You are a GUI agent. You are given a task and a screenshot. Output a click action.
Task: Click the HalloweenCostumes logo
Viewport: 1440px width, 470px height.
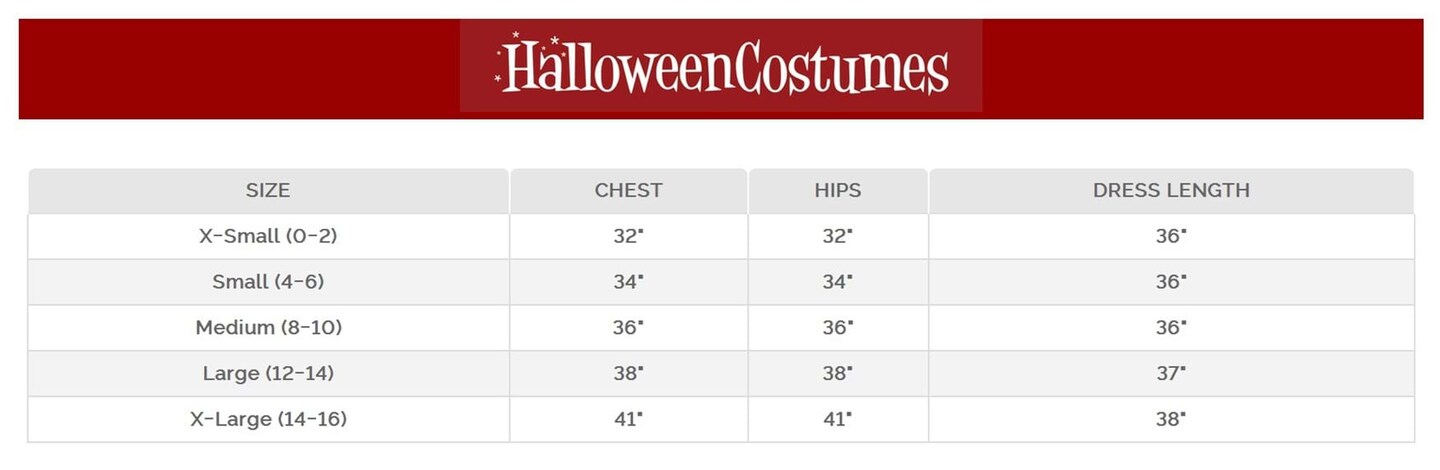pos(721,67)
